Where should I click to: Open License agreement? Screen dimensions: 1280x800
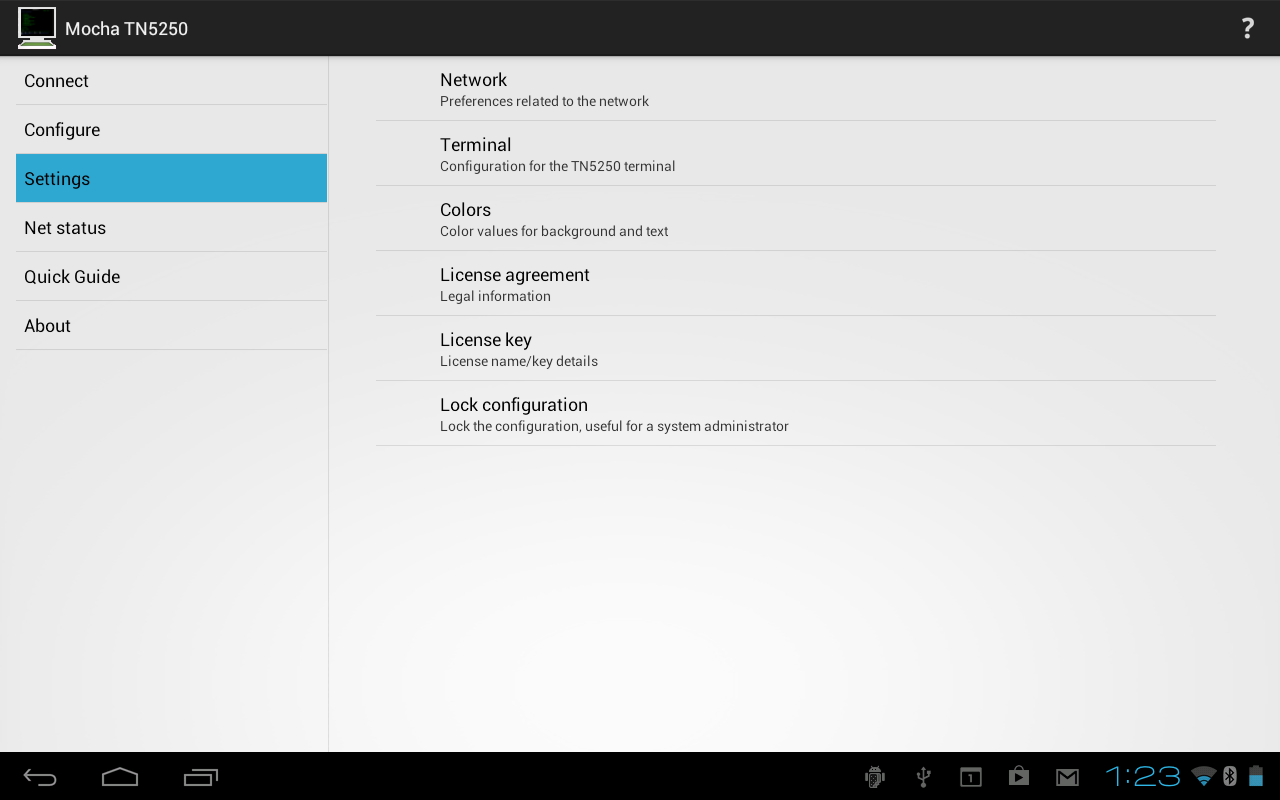click(x=796, y=284)
